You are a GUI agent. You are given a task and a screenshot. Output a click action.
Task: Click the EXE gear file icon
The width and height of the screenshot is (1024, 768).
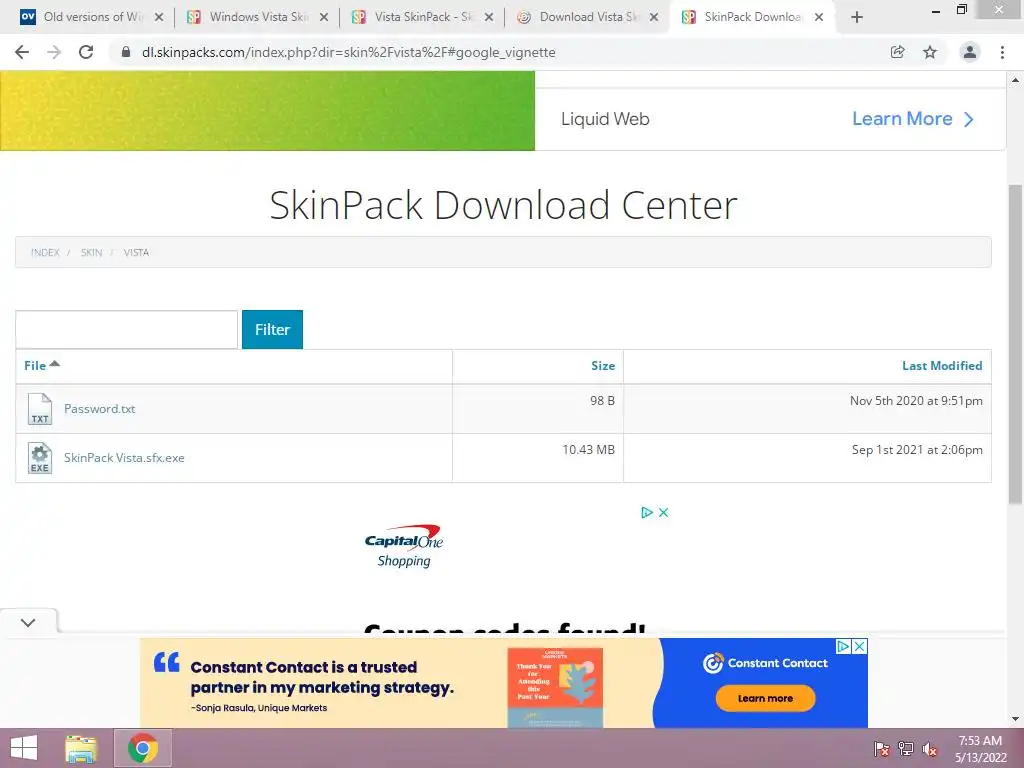(40, 458)
